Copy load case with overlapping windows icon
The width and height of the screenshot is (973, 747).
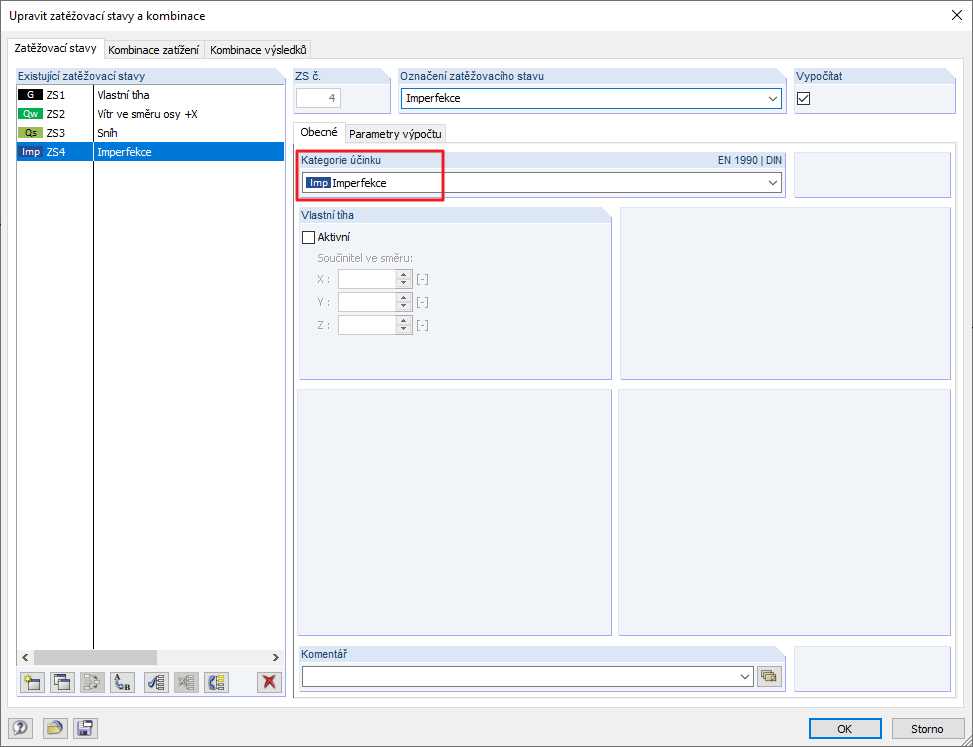coord(62,682)
